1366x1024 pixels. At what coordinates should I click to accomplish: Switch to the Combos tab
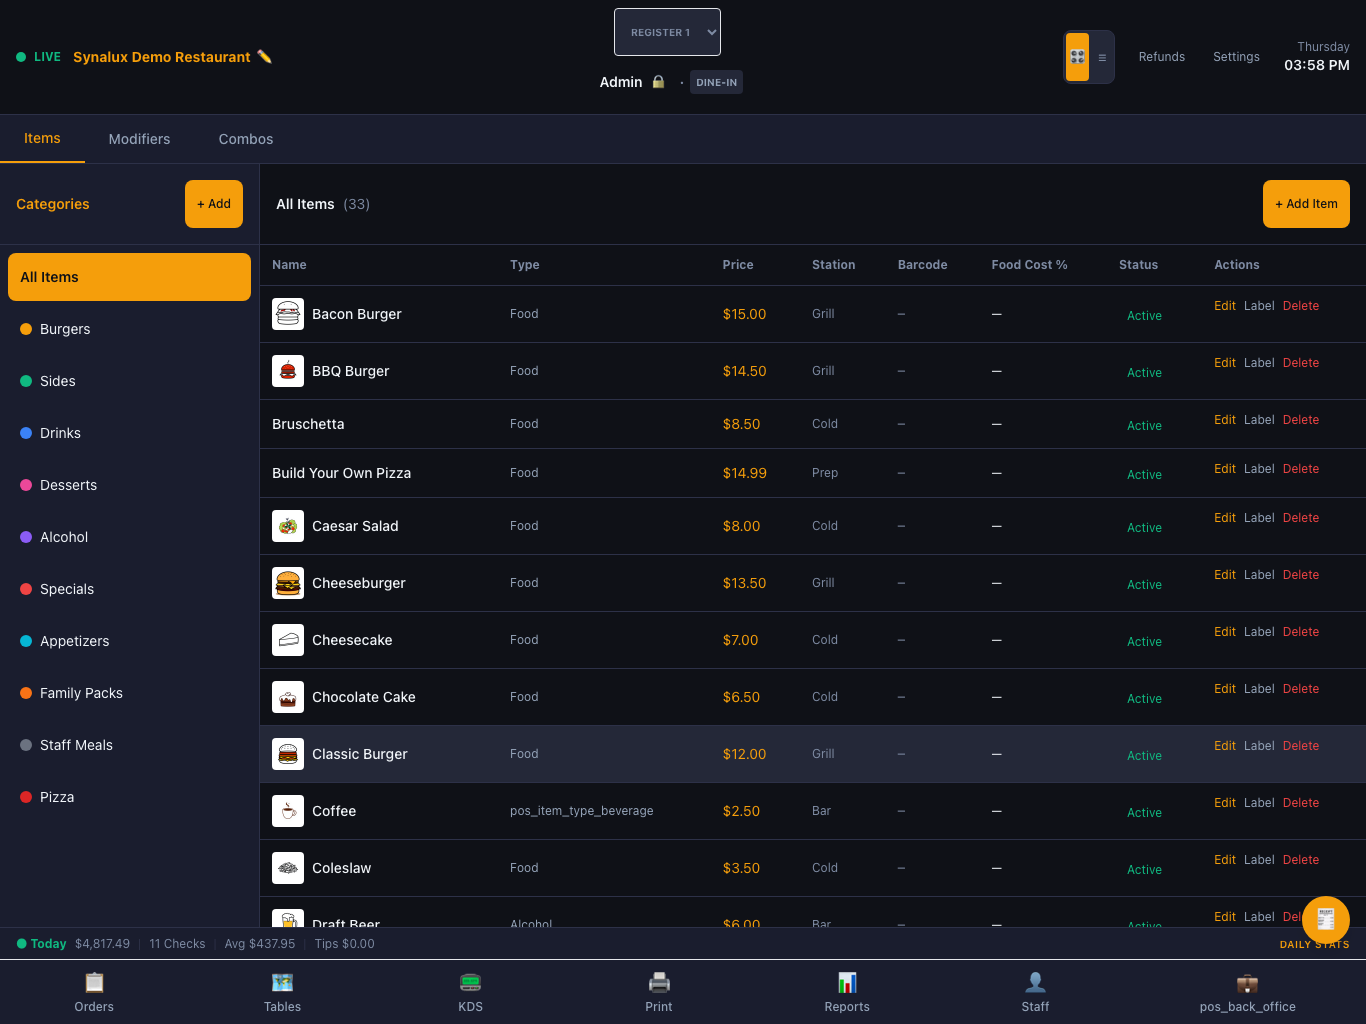246,139
